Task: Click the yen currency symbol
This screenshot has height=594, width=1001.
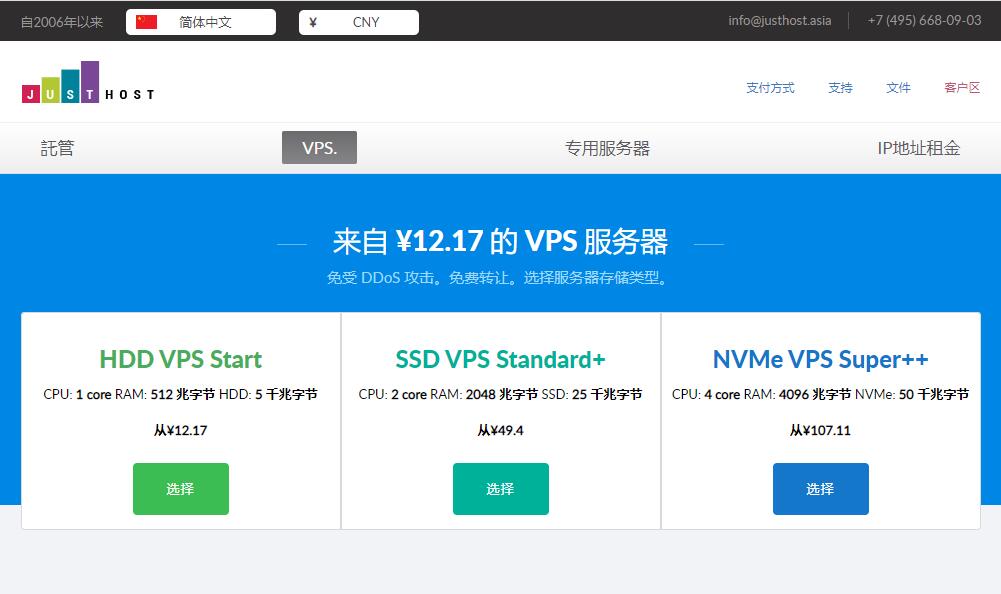Action: (313, 22)
